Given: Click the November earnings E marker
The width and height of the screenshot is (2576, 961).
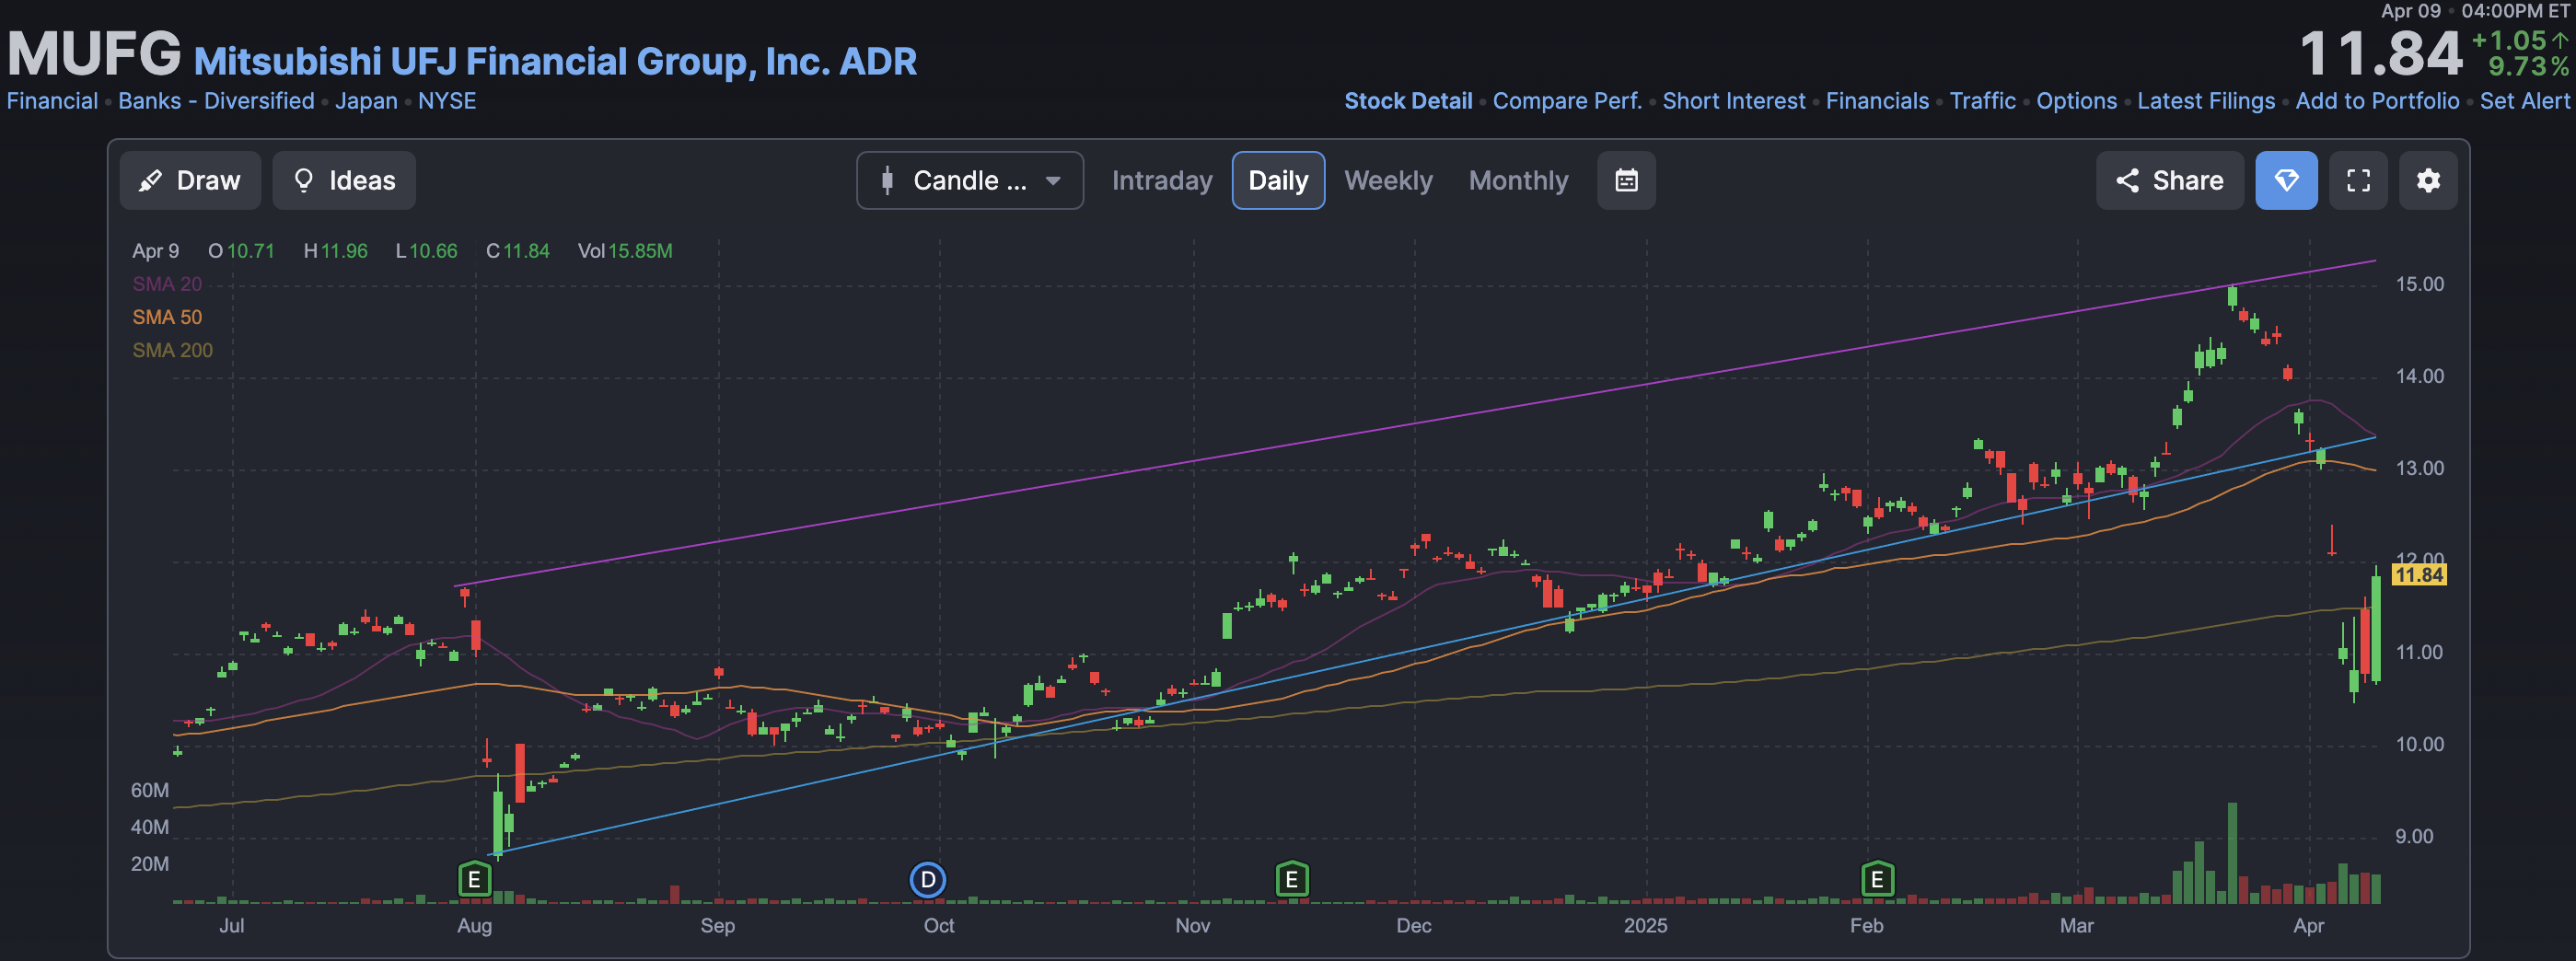Looking at the screenshot, I should coord(1291,879).
